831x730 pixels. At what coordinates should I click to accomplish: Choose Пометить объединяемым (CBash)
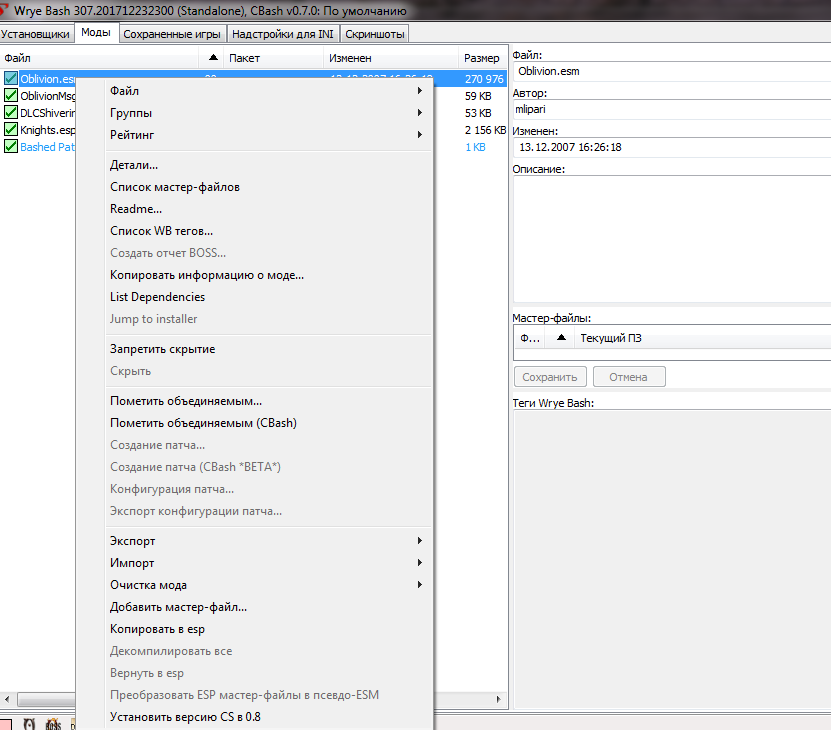click(269, 423)
